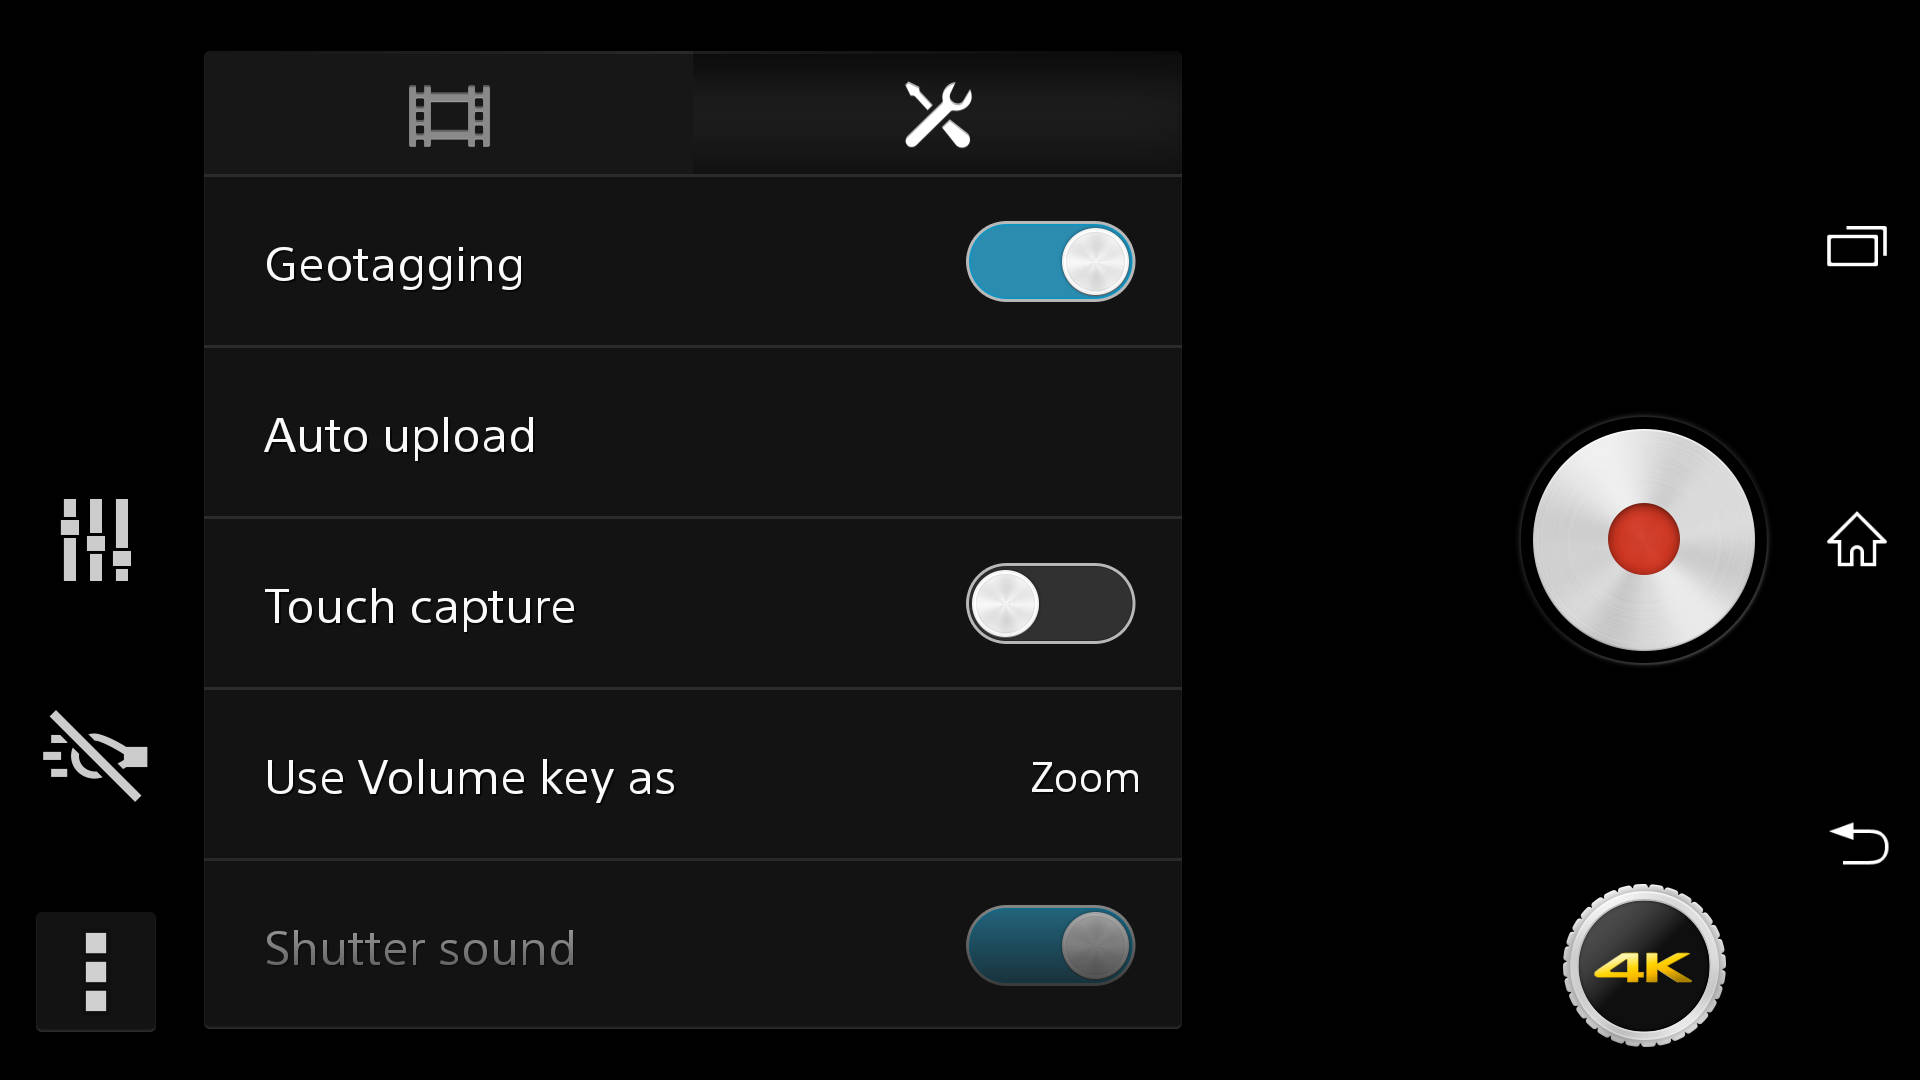Open the manual adjustment sliders icon
1920x1080 pixels.
[96, 540]
